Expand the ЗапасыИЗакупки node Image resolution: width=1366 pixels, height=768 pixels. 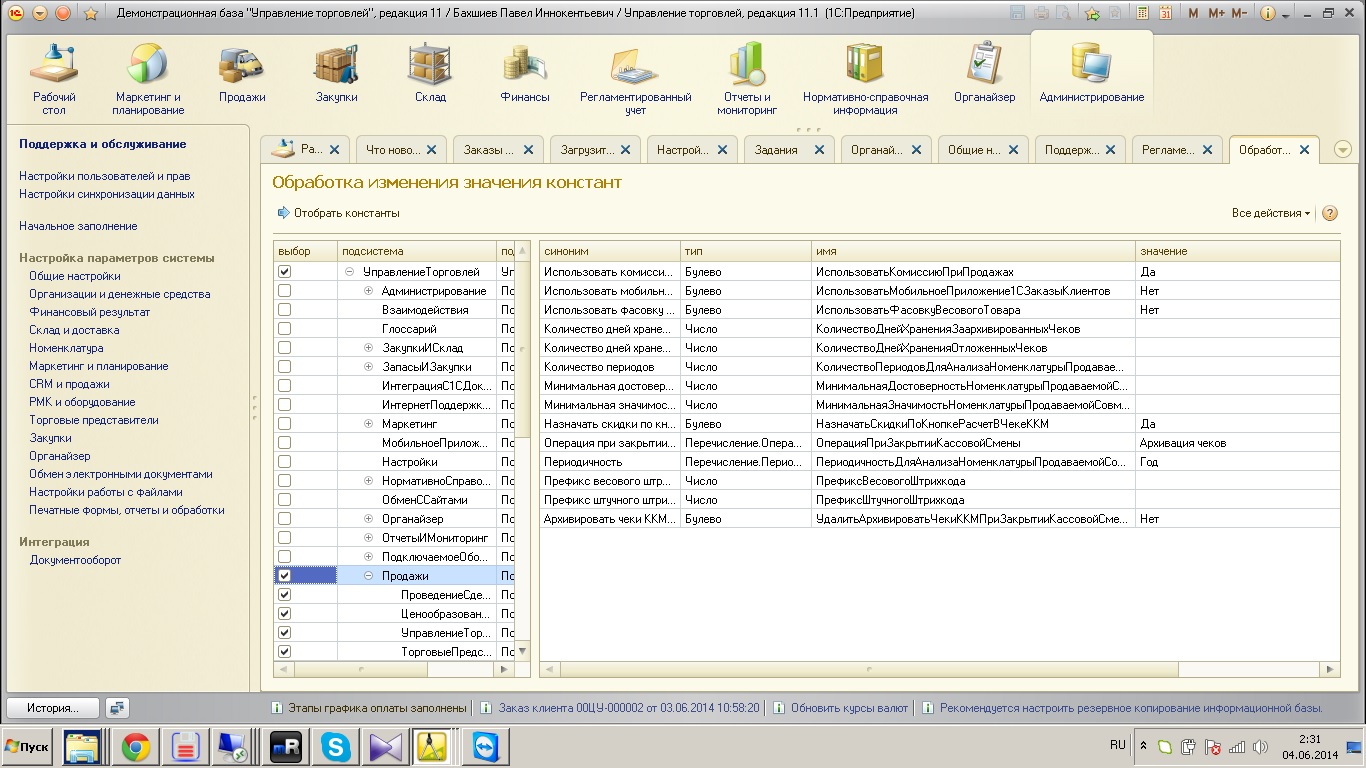click(368, 367)
